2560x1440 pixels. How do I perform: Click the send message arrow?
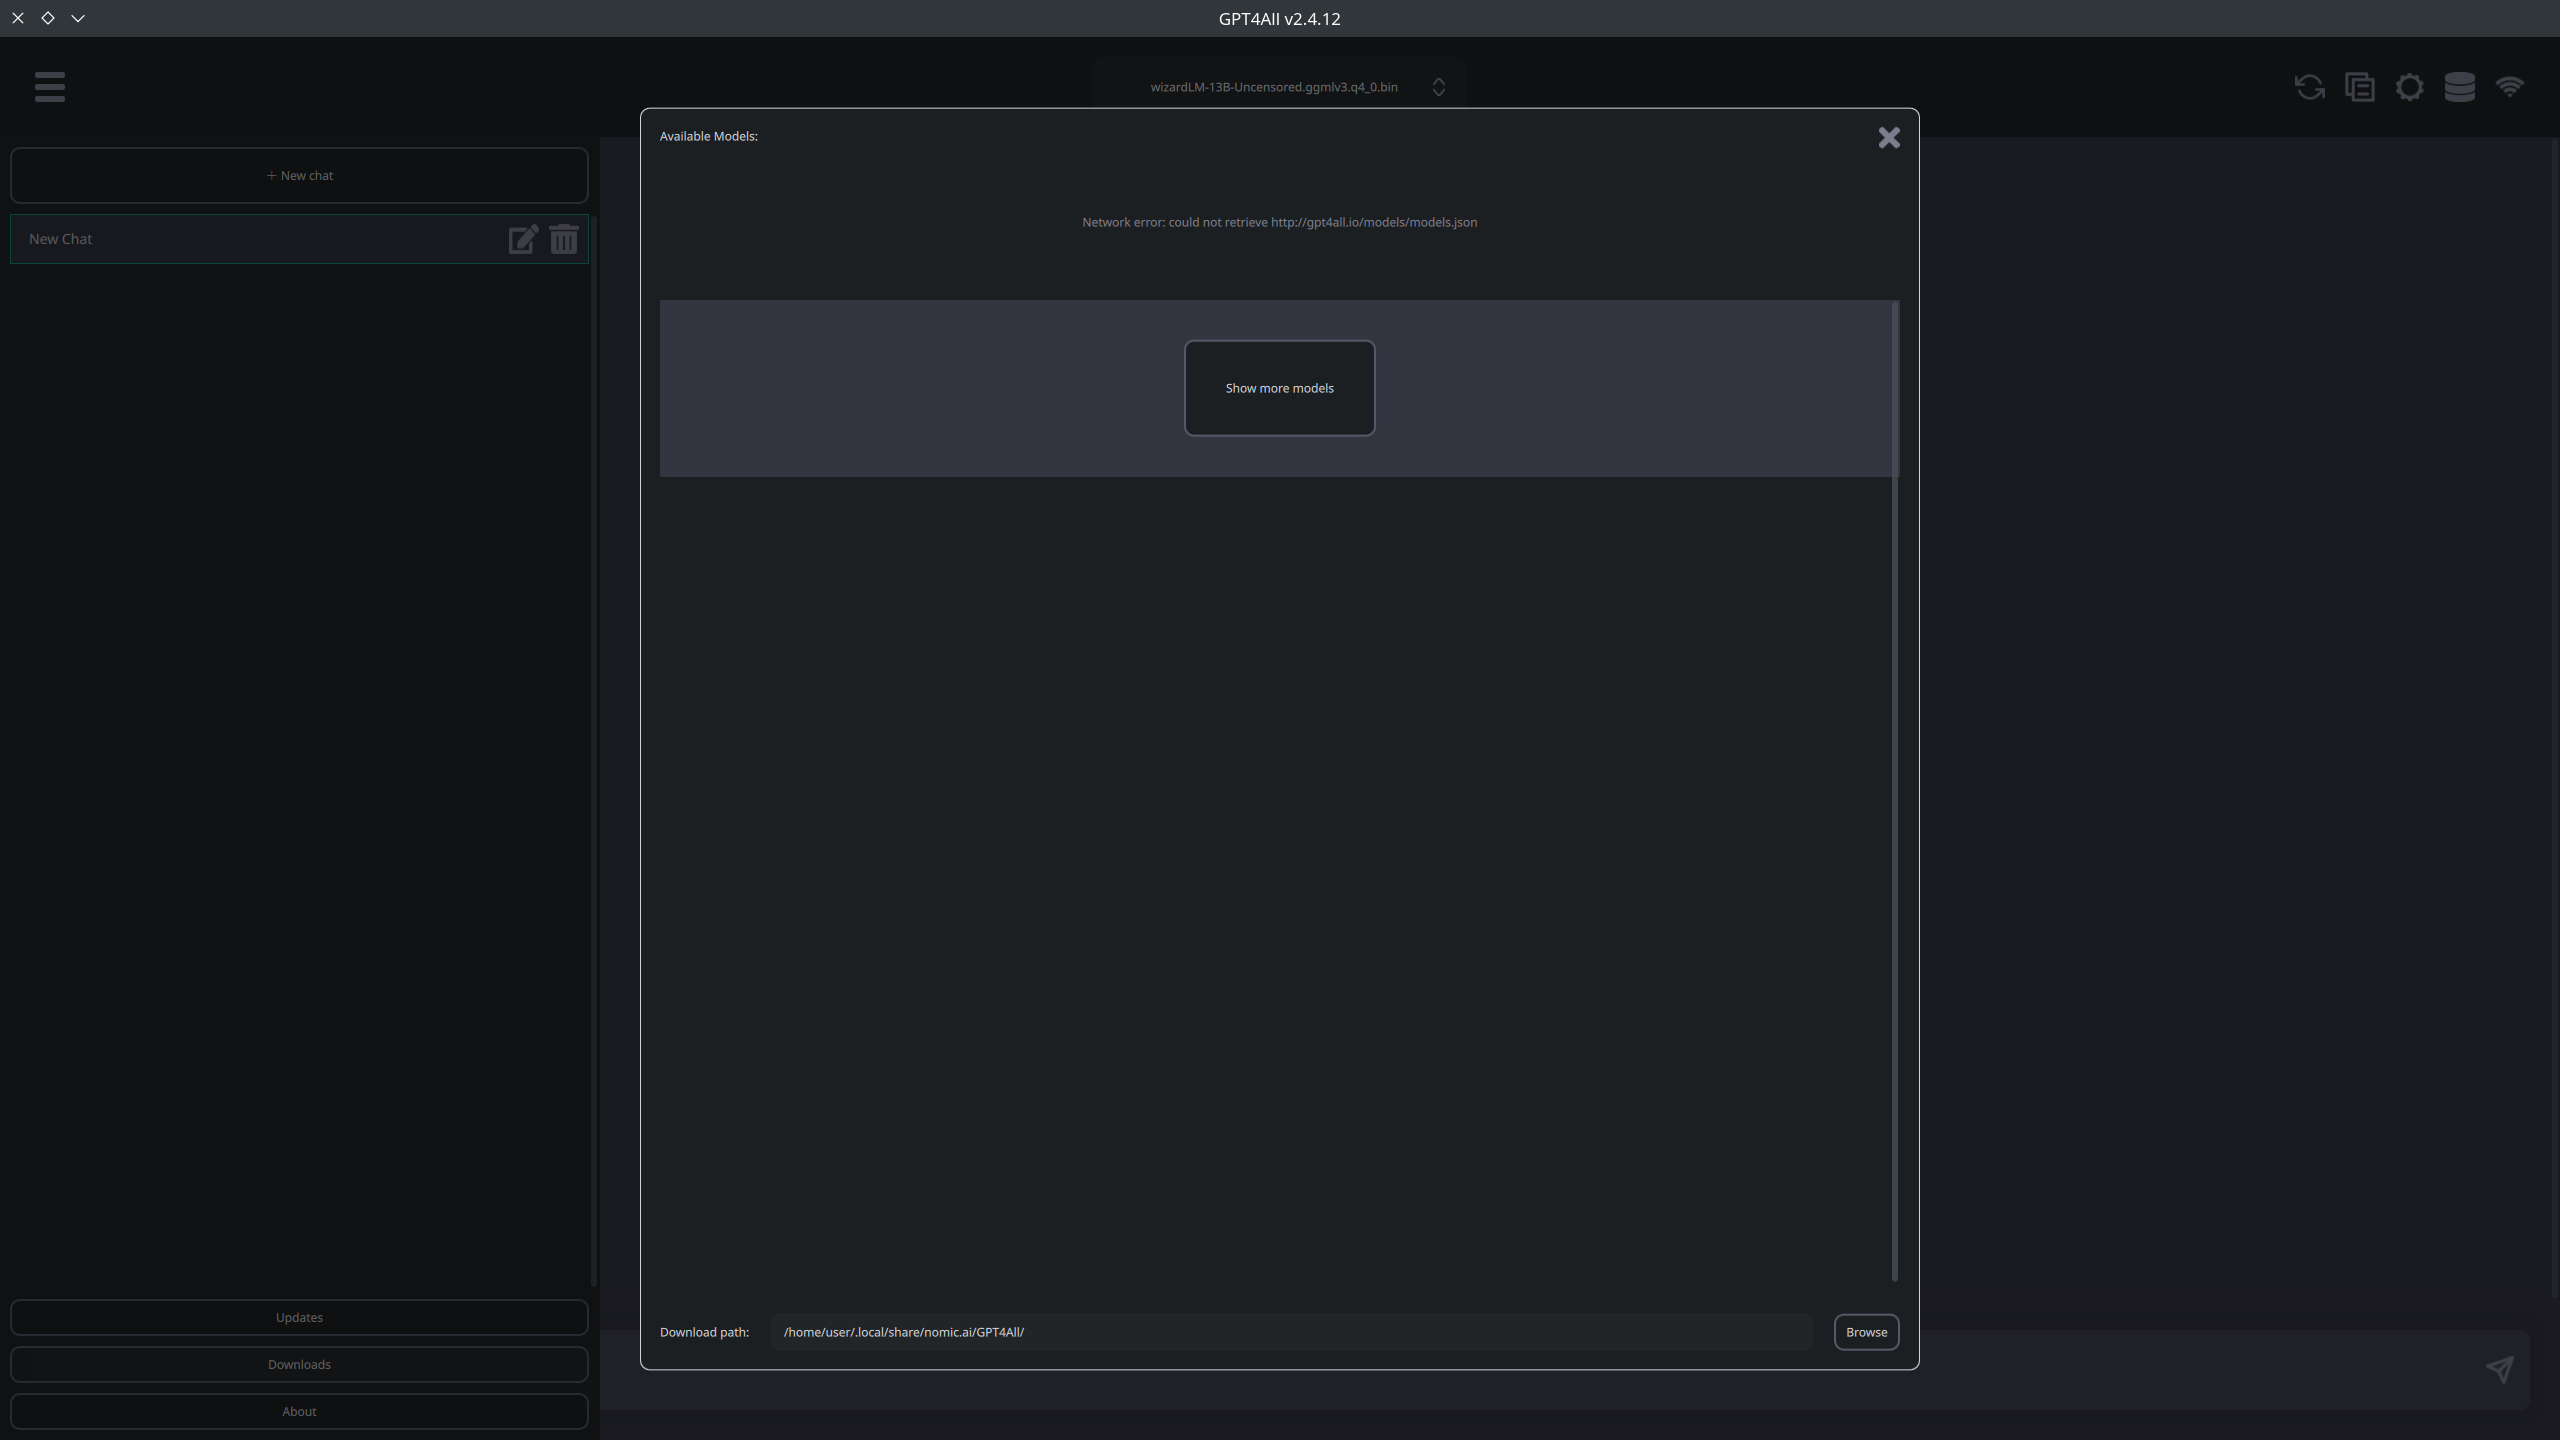[2499, 1370]
